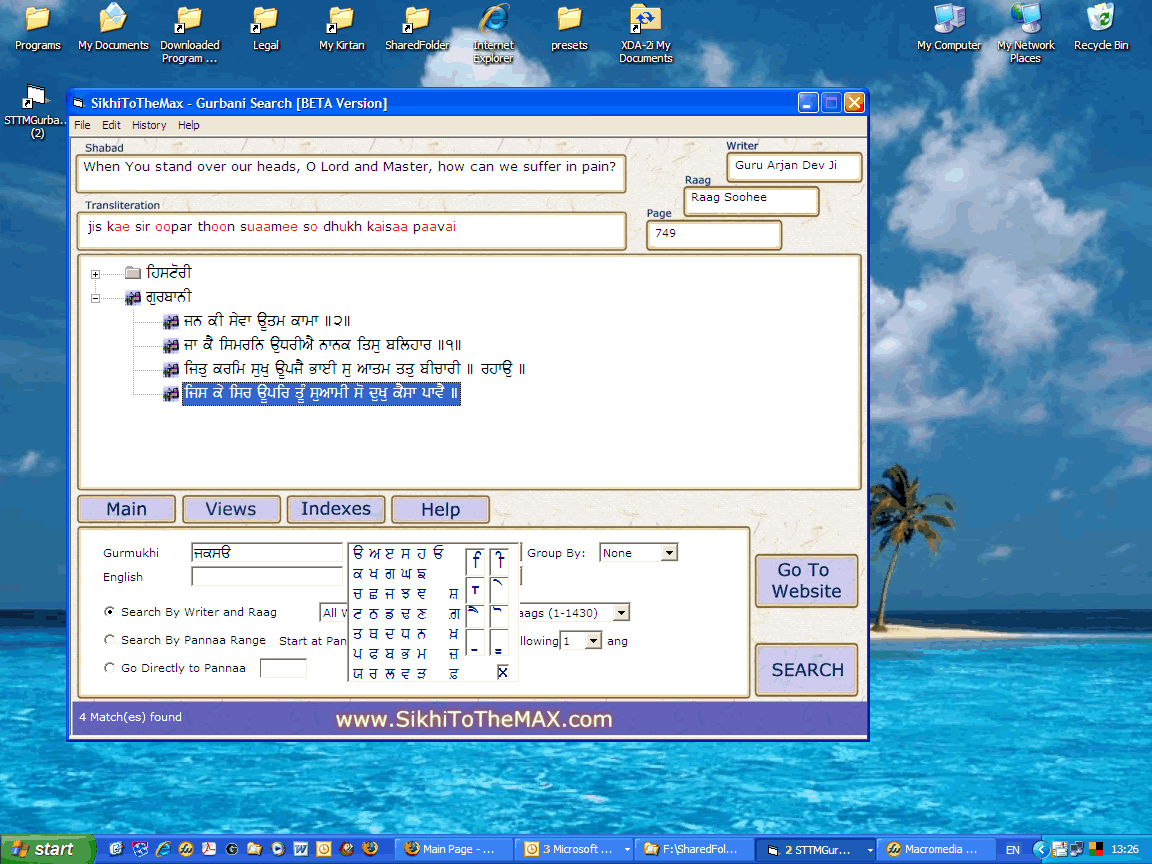This screenshot has width=1152, height=864.
Task: Click the ਮ letter on Gurmukhi keyboard
Action: point(422,653)
